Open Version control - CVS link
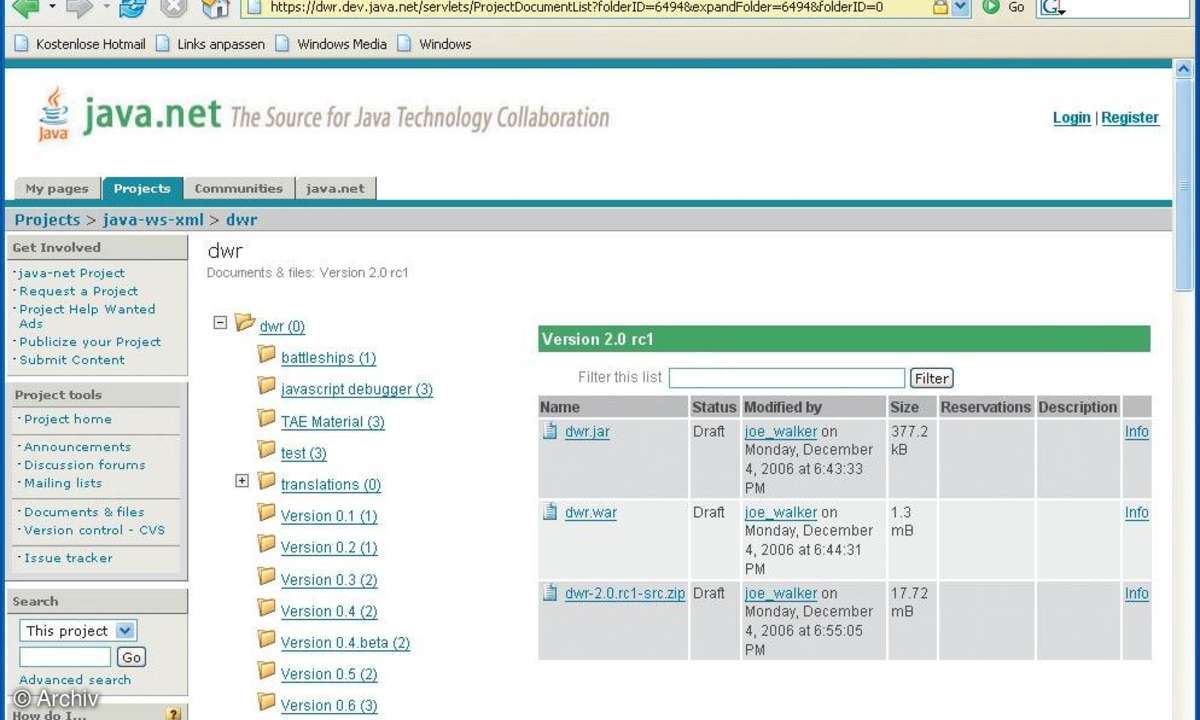This screenshot has width=1200, height=720. 94,530
